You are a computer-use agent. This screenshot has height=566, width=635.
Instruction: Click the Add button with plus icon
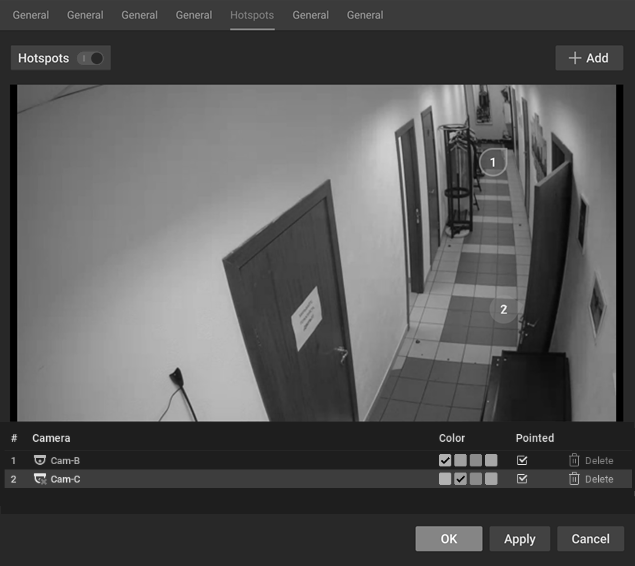coord(588,58)
